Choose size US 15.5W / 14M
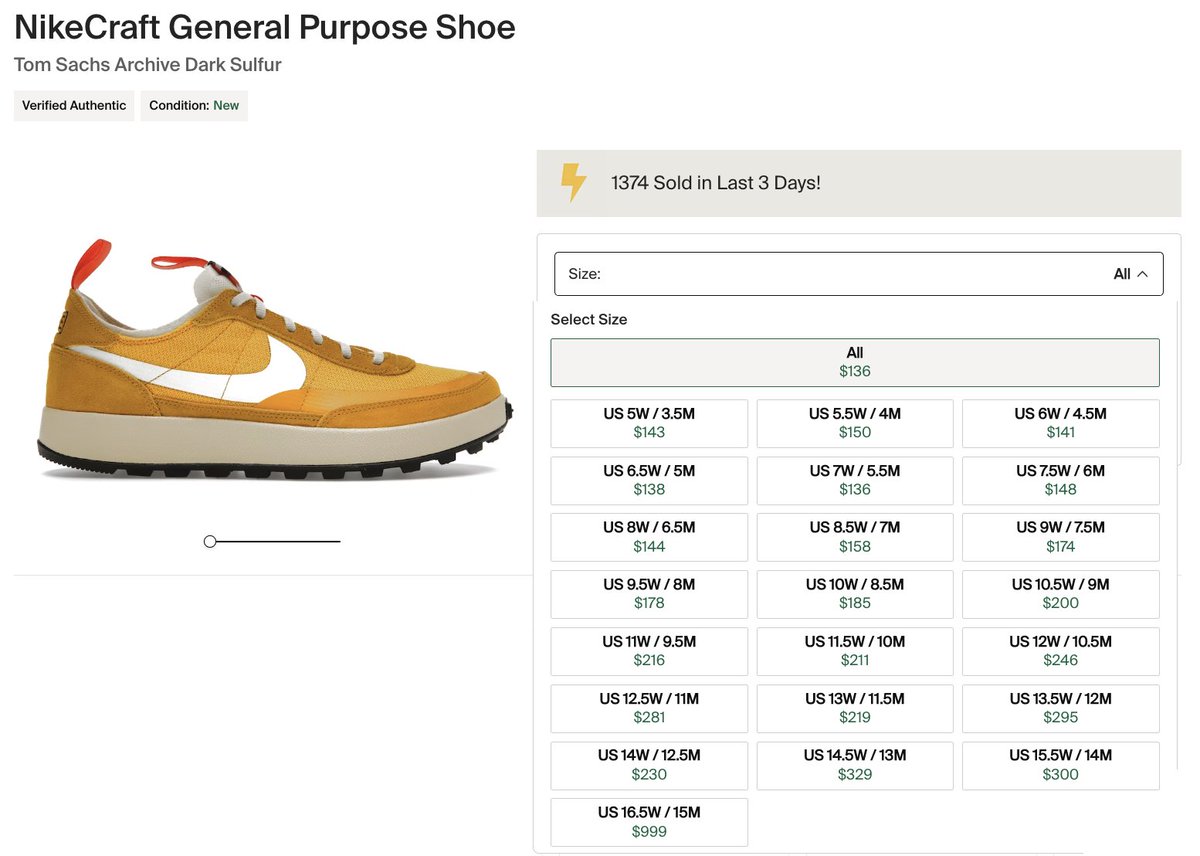 click(1061, 765)
